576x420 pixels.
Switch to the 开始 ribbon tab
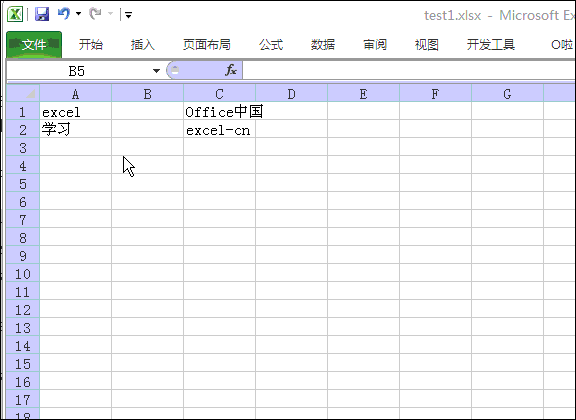[x=91, y=44]
